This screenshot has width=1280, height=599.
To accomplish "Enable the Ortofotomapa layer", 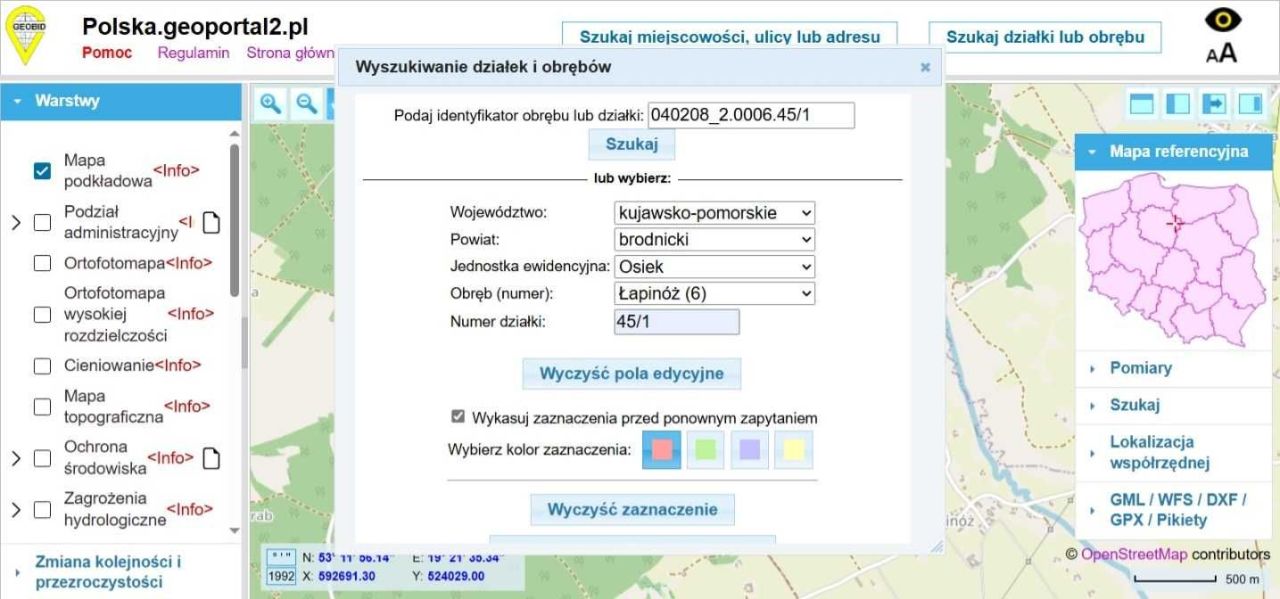I will (41, 263).
